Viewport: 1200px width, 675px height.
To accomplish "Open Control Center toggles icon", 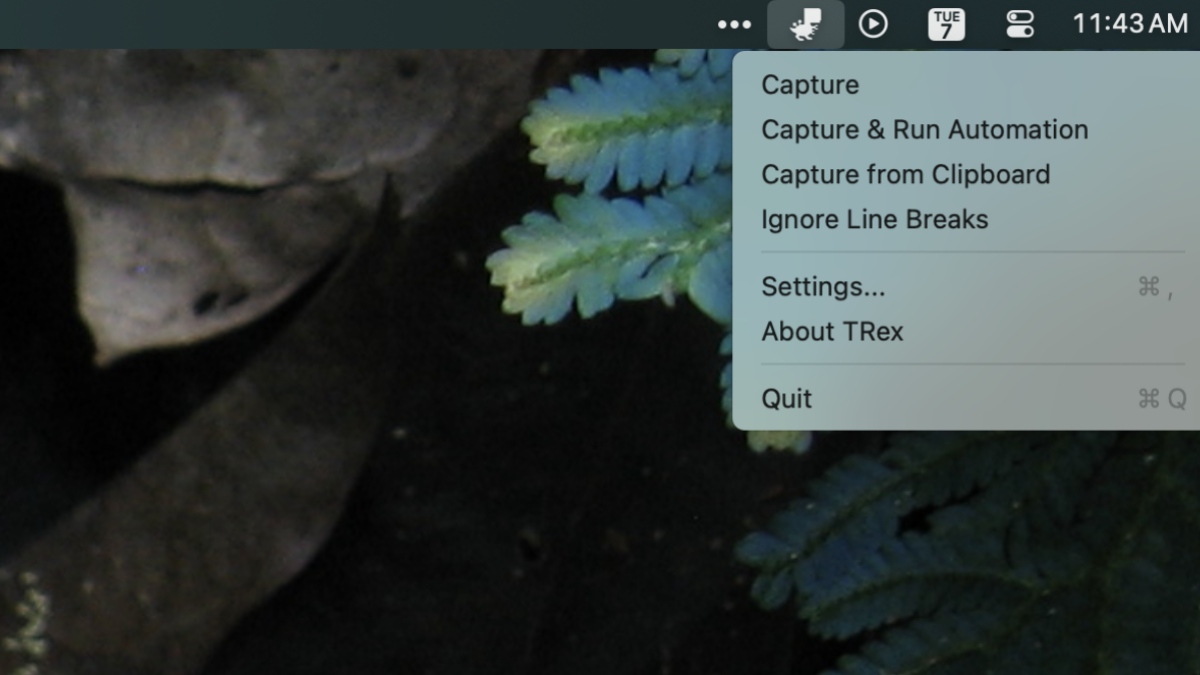I will pyautogui.click(x=1020, y=24).
